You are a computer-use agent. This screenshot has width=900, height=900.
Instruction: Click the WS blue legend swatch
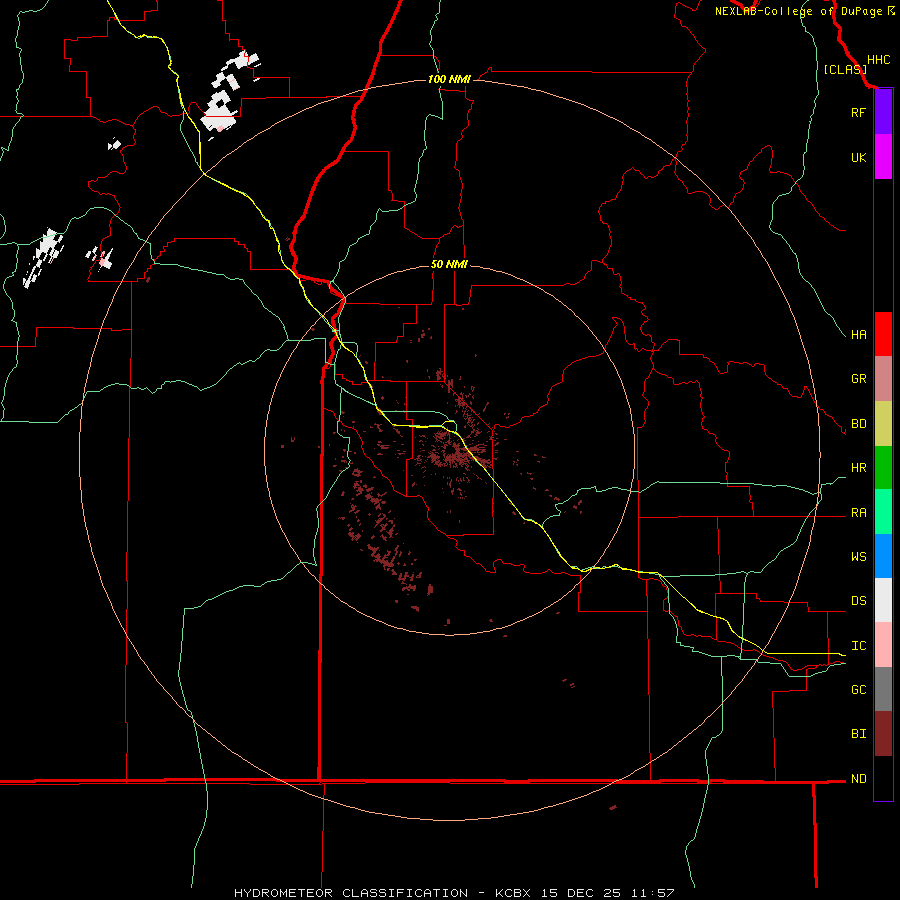pyautogui.click(x=883, y=556)
